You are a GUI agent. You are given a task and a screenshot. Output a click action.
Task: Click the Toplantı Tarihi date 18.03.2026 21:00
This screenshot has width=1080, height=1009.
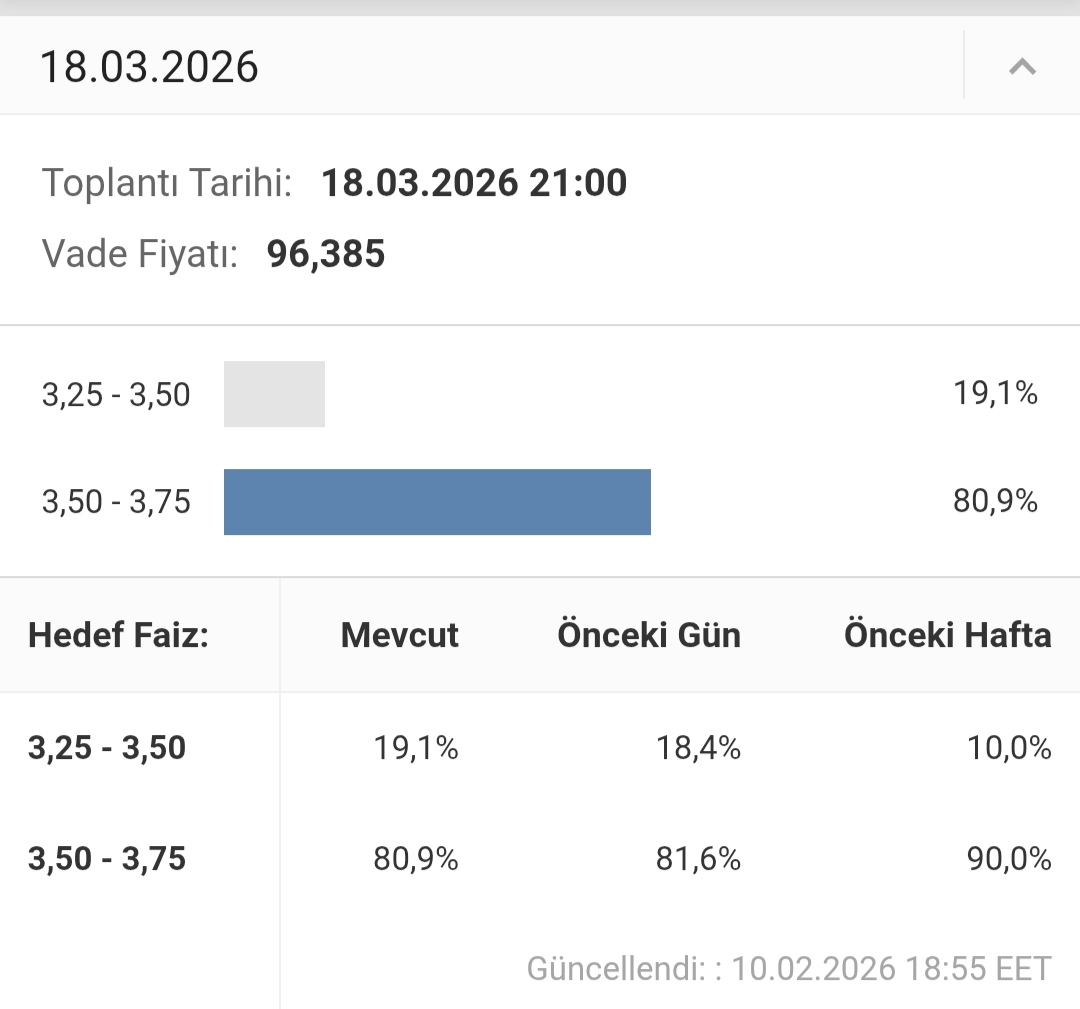pos(474,183)
